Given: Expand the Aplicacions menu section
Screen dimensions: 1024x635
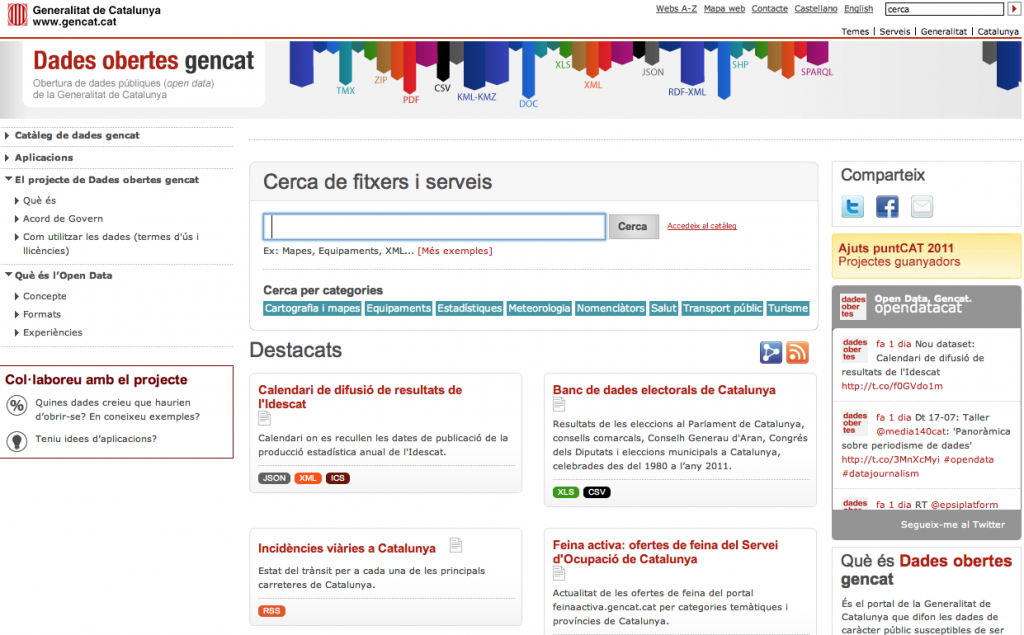Looking at the screenshot, I should [44, 157].
